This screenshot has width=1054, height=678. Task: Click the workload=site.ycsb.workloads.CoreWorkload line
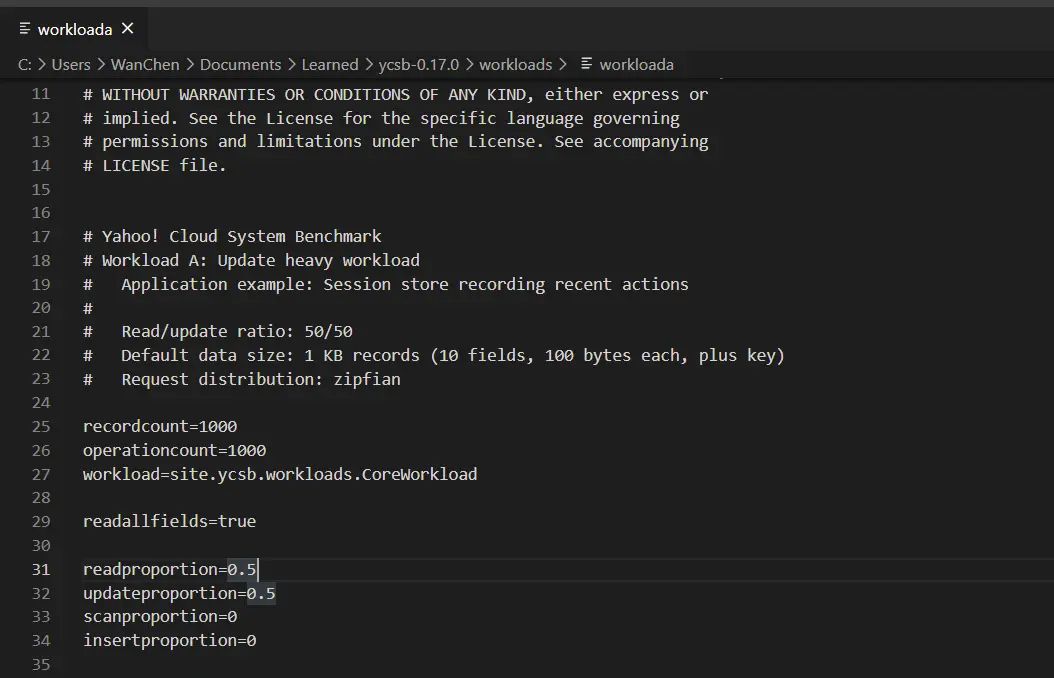(x=280, y=474)
